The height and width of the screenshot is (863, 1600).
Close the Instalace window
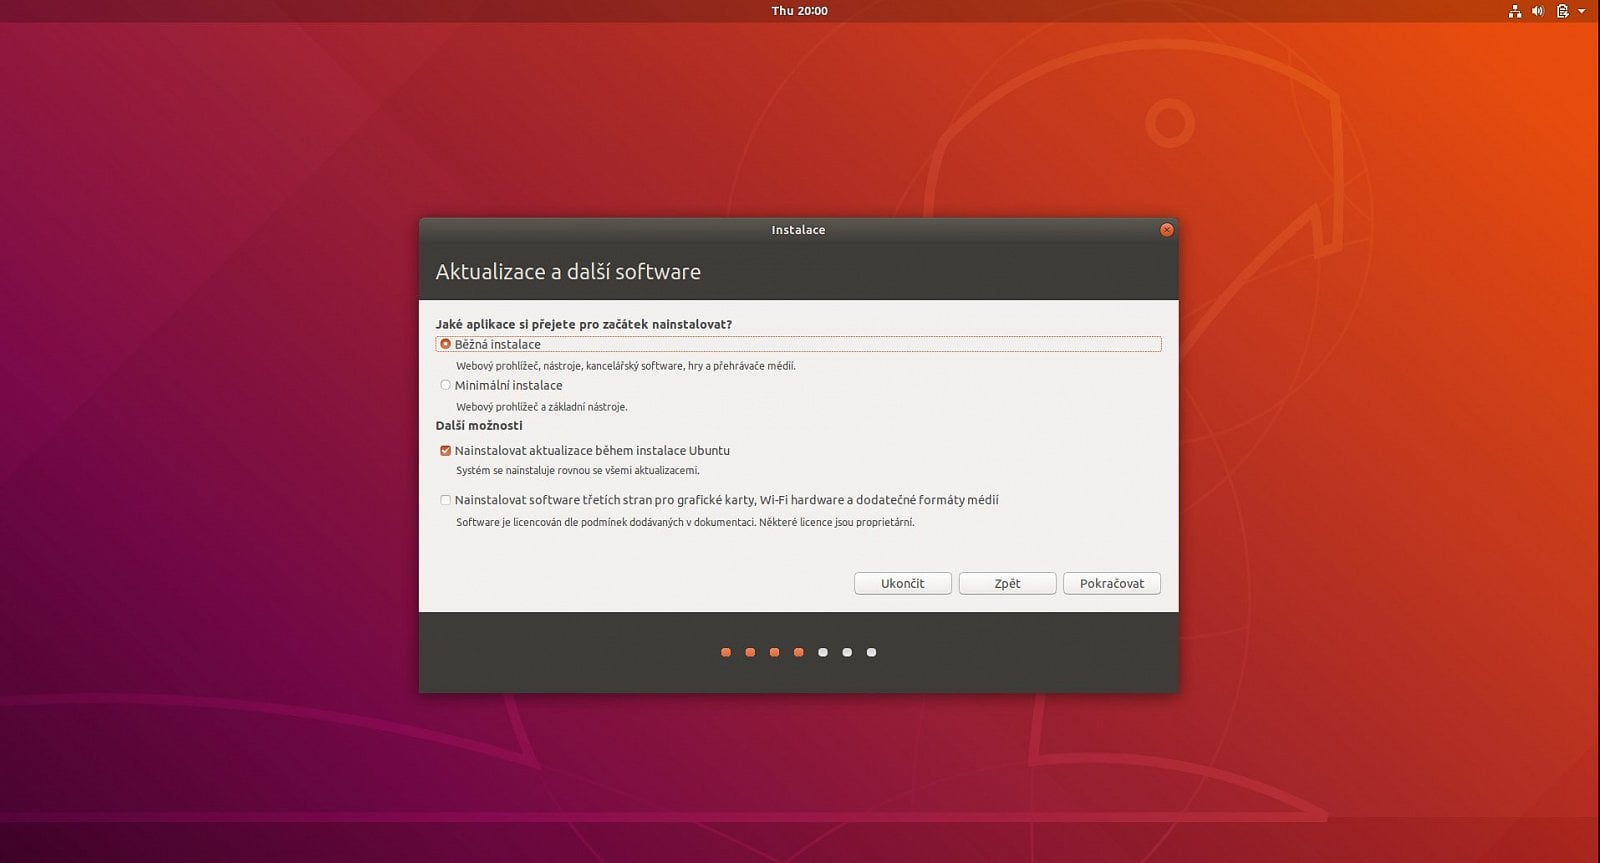tap(1166, 230)
